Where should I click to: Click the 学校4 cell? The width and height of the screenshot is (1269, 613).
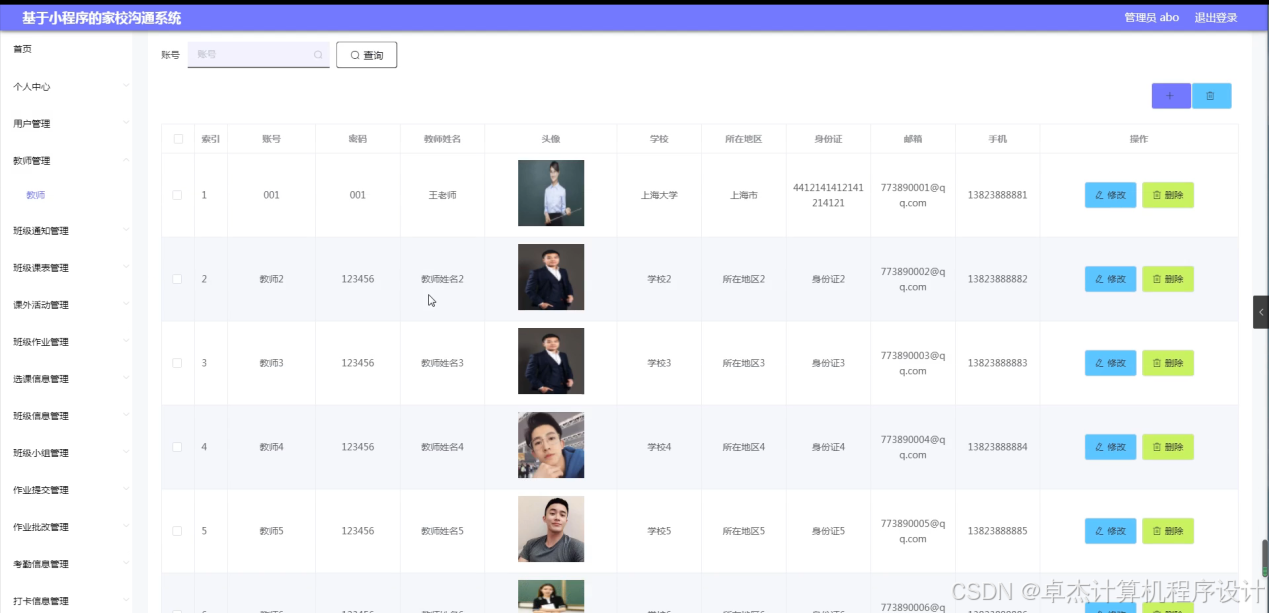point(659,447)
